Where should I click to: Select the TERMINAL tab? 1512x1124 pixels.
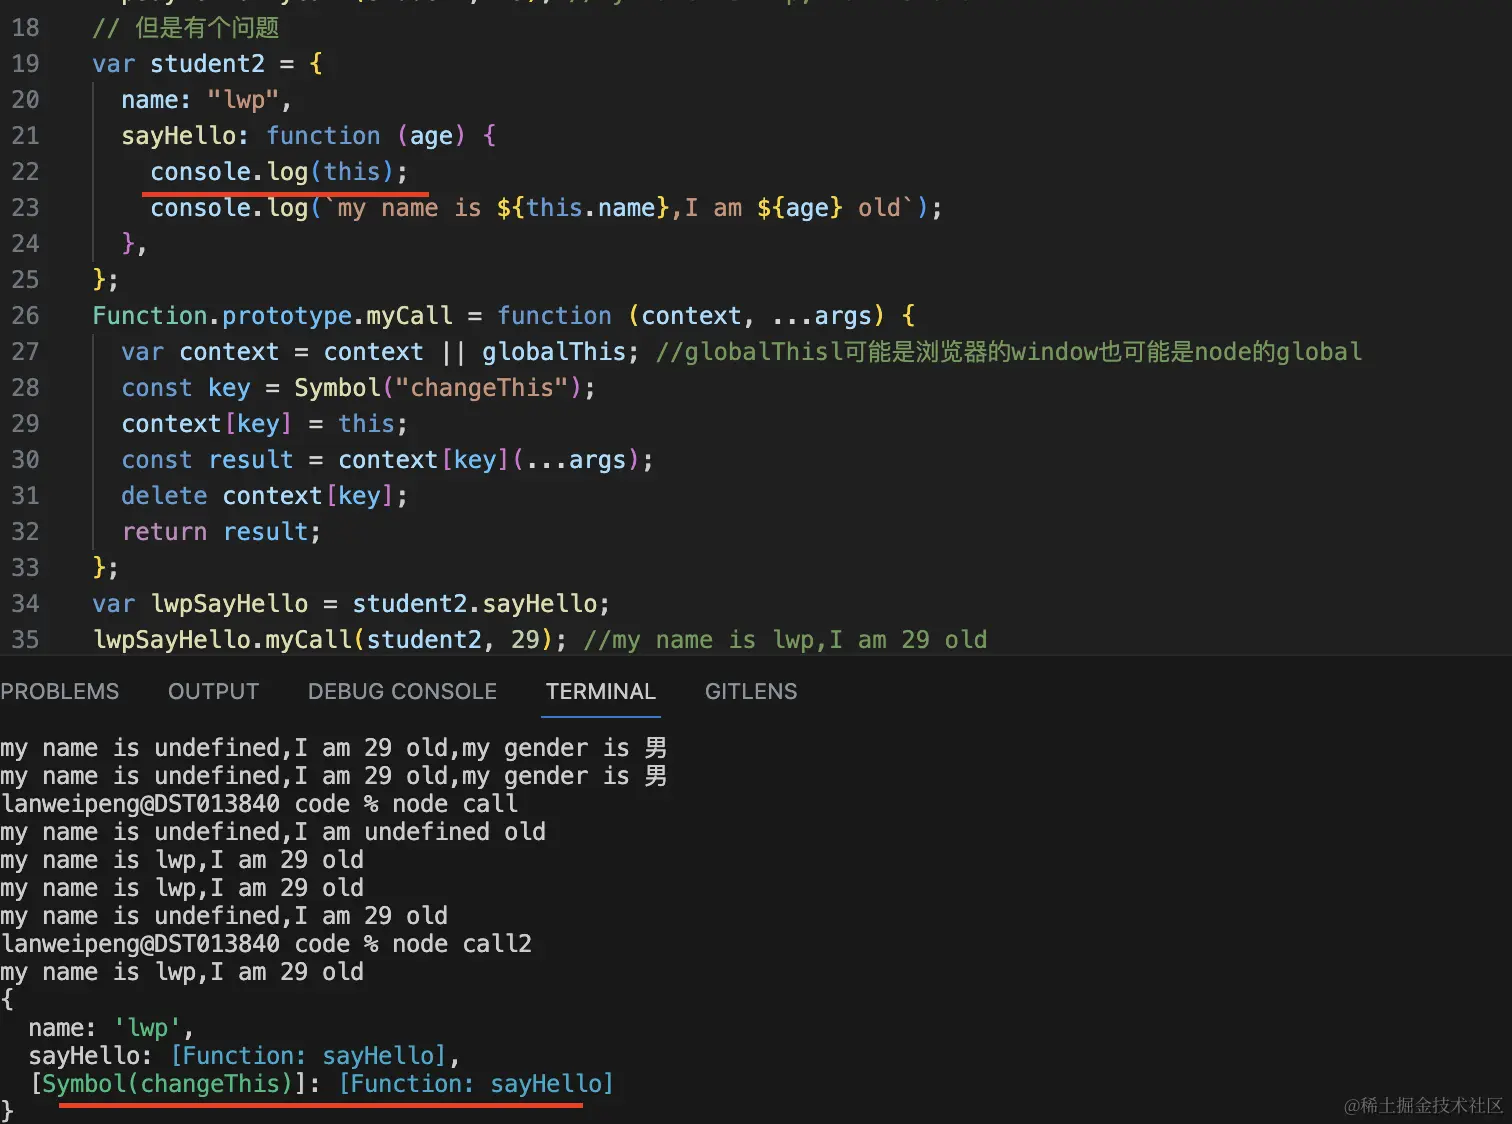click(x=601, y=691)
